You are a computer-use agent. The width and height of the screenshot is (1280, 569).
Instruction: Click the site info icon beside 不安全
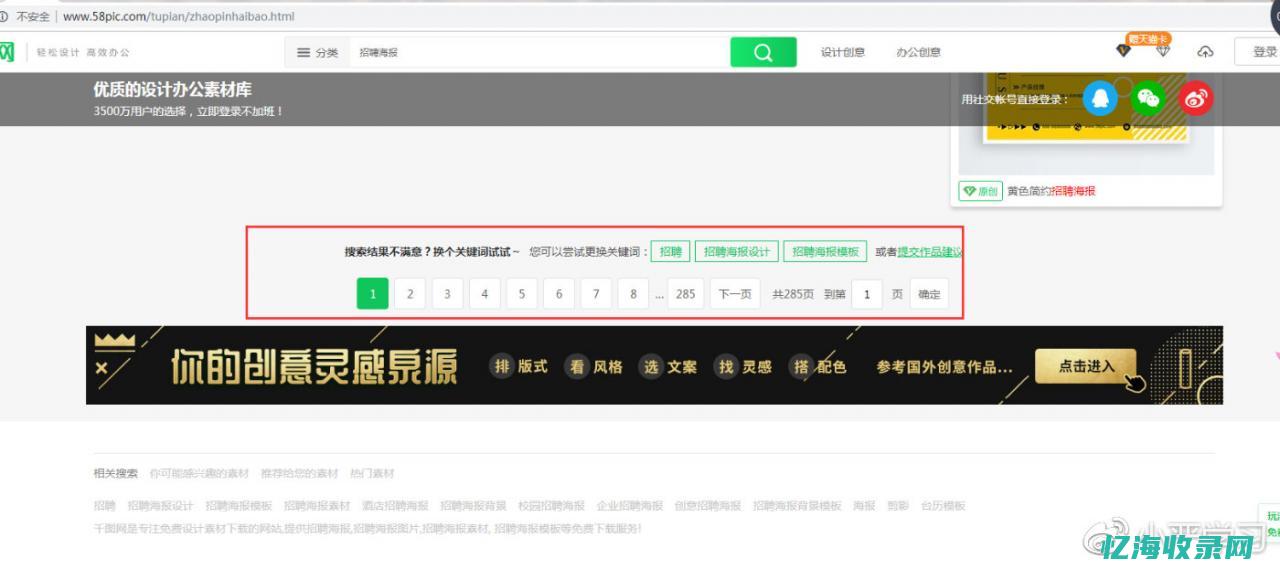point(5,16)
